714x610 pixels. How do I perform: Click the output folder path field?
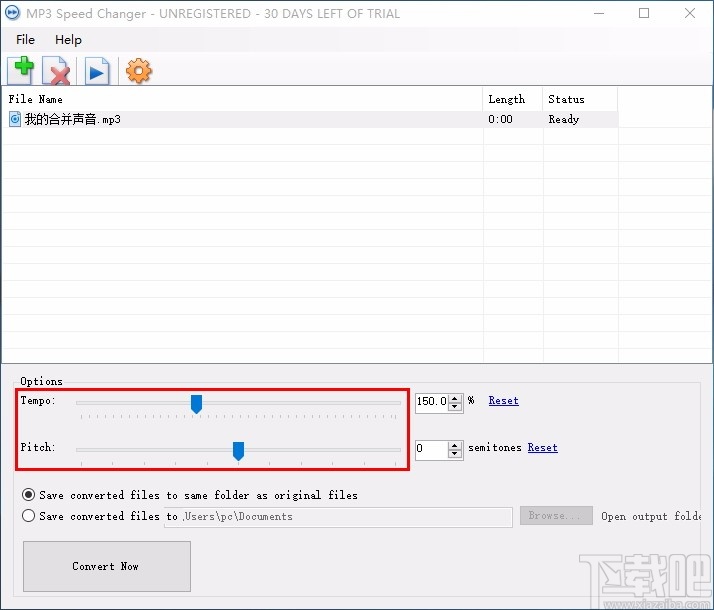338,517
